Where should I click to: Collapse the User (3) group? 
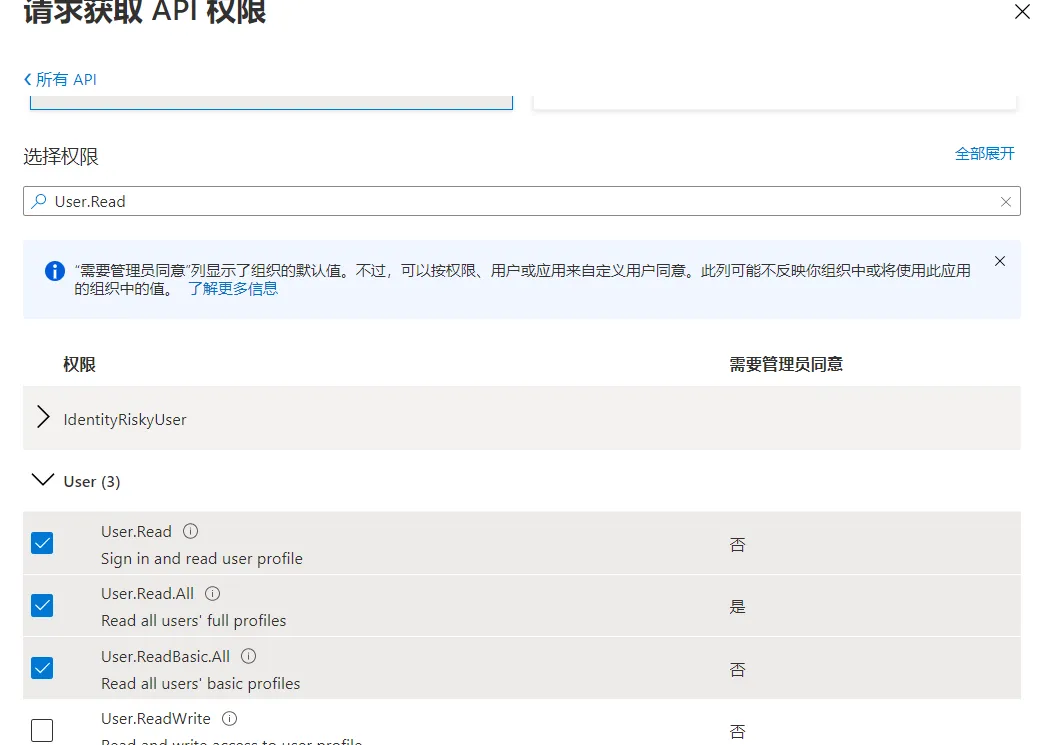pyautogui.click(x=43, y=479)
